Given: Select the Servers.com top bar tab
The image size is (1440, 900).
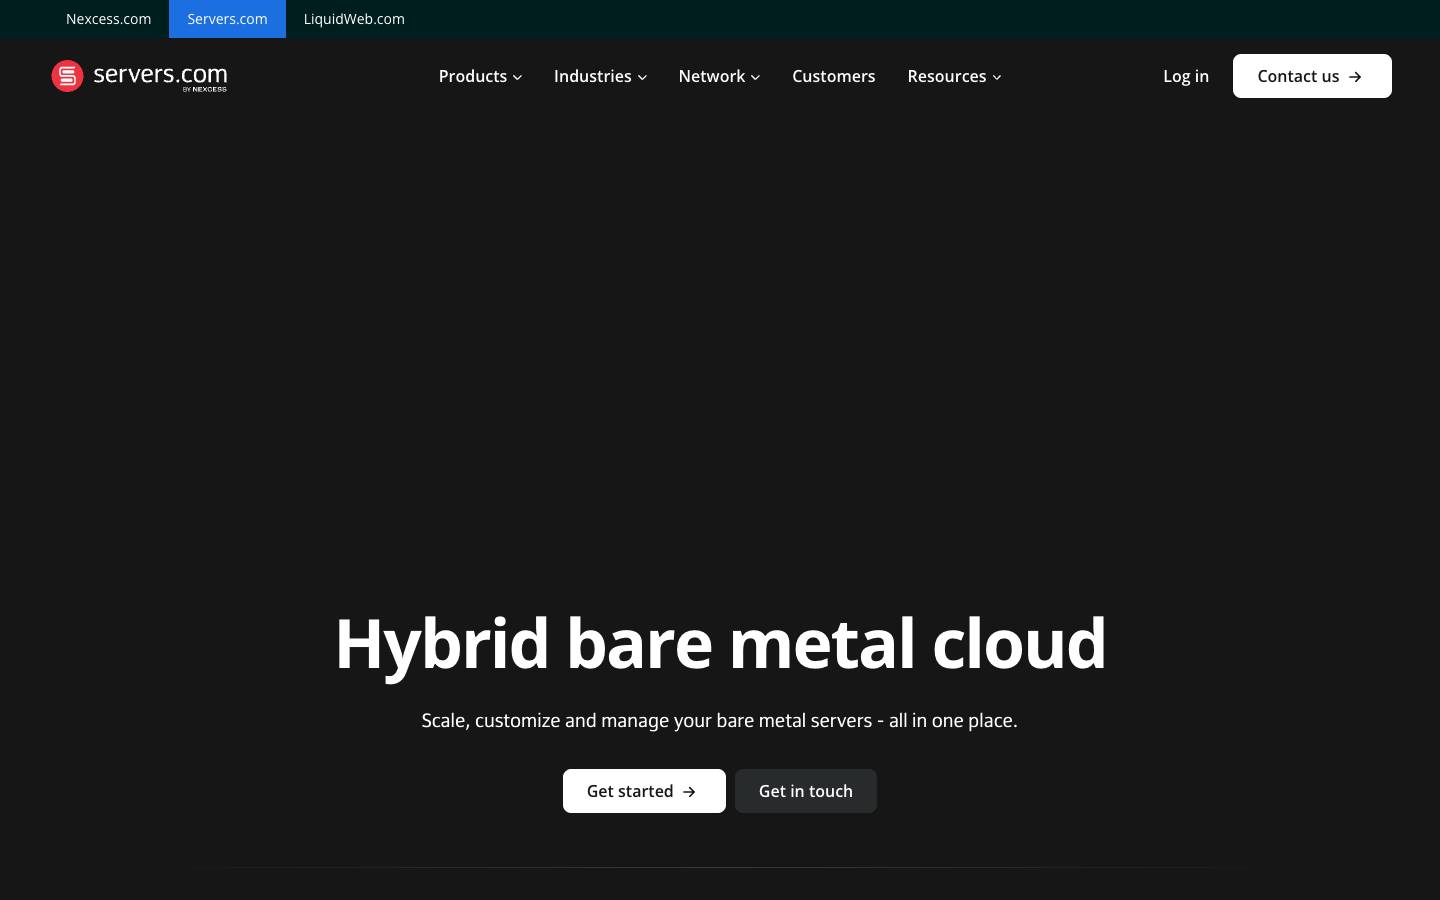Looking at the screenshot, I should (227, 19).
